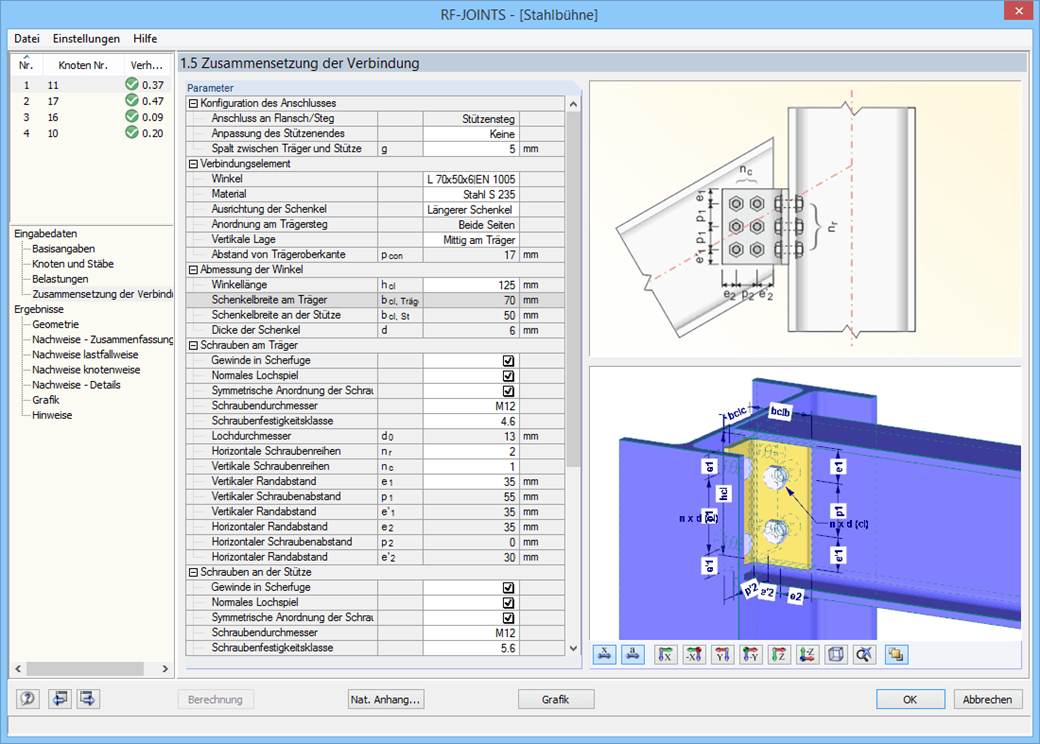Collapse Schrauben am Träger section

click(x=194, y=345)
